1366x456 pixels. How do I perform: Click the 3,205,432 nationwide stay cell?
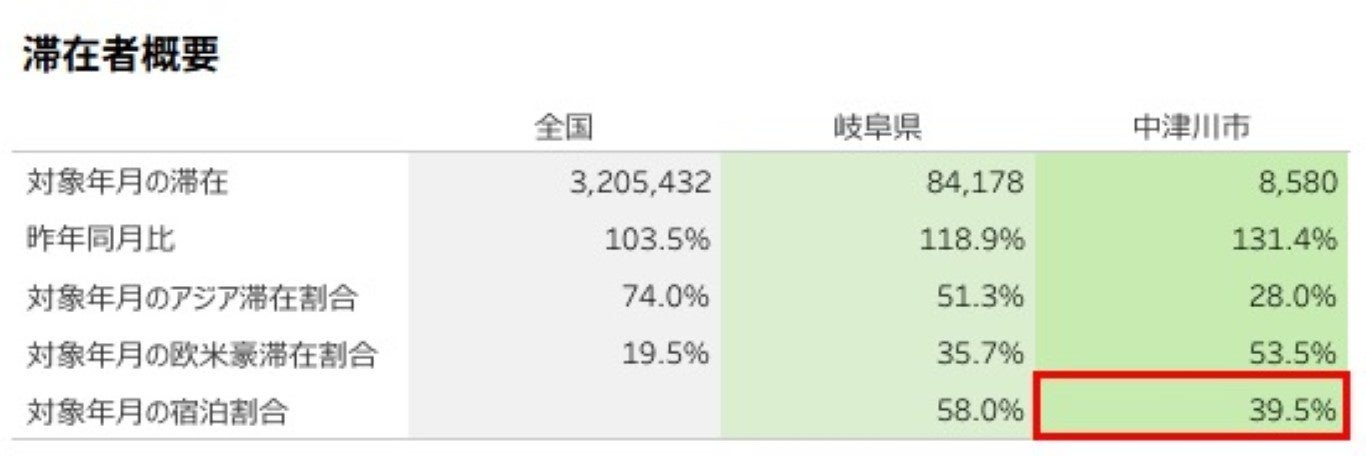[x=640, y=183]
